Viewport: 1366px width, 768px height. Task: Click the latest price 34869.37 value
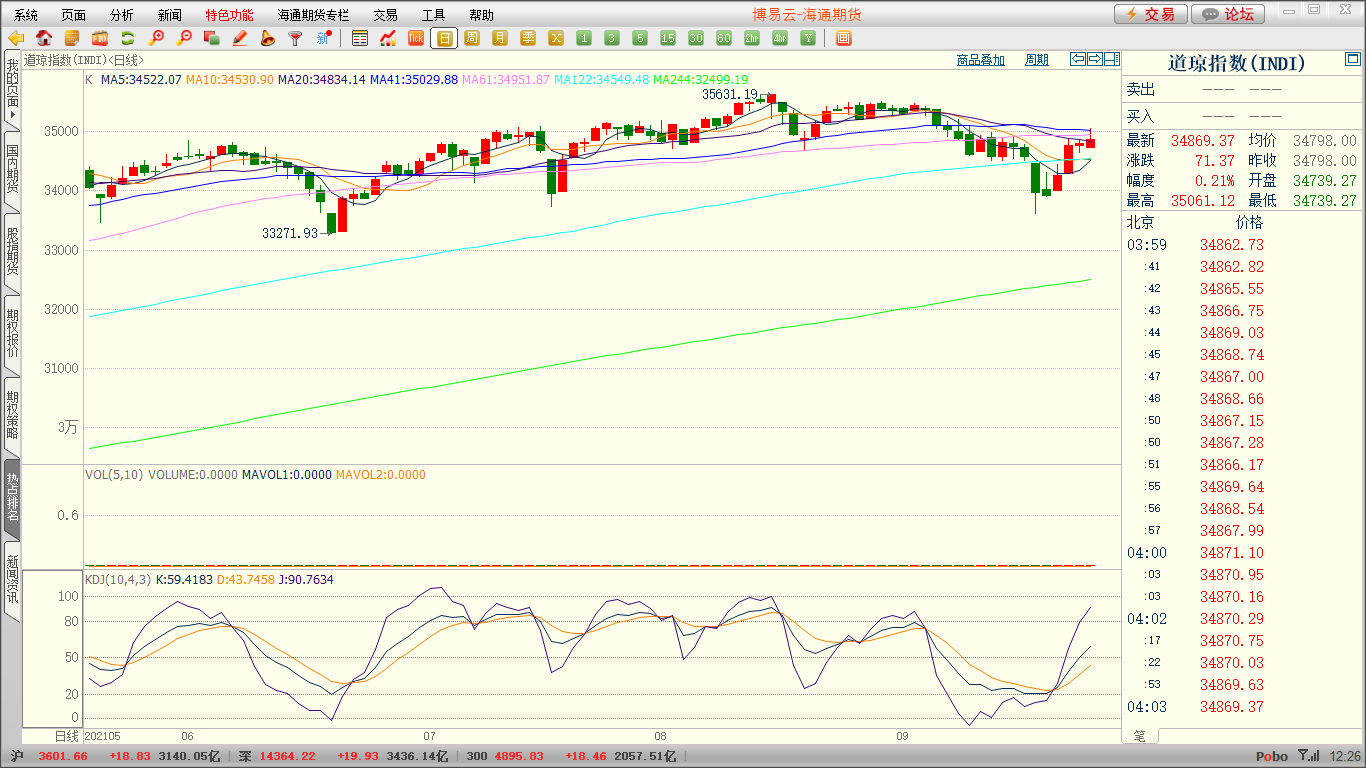(1203, 141)
